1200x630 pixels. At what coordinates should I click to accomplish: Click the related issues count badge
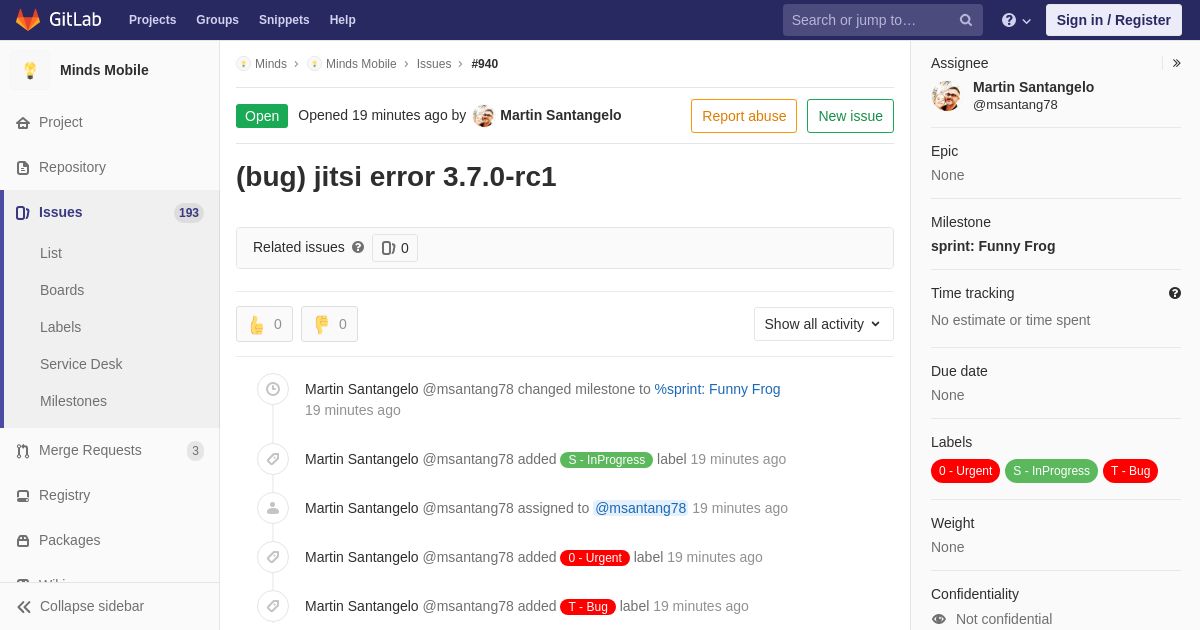coord(395,248)
